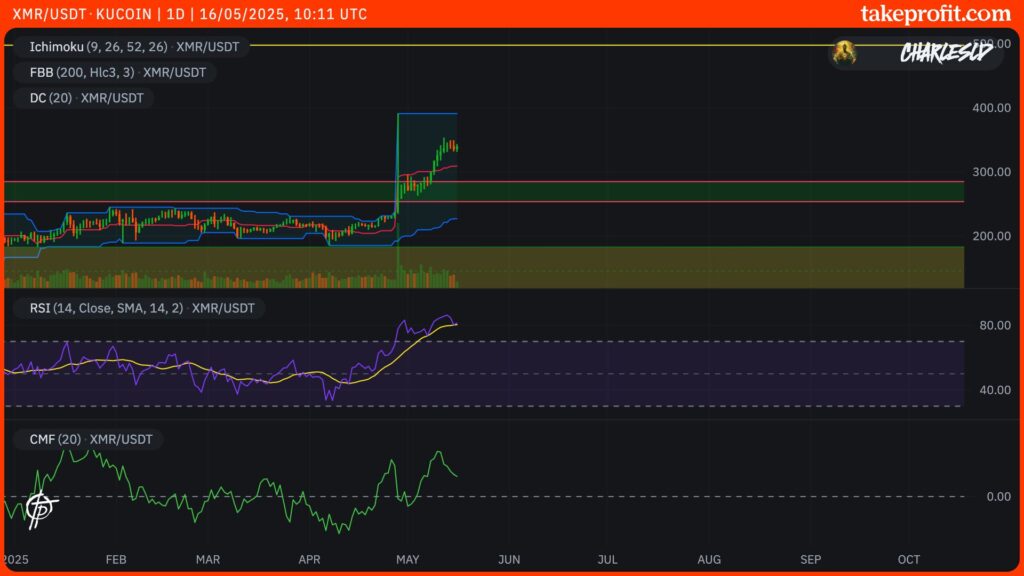The height and width of the screenshot is (576, 1024).
Task: Select FEB on the time axis
Action: (x=116, y=560)
